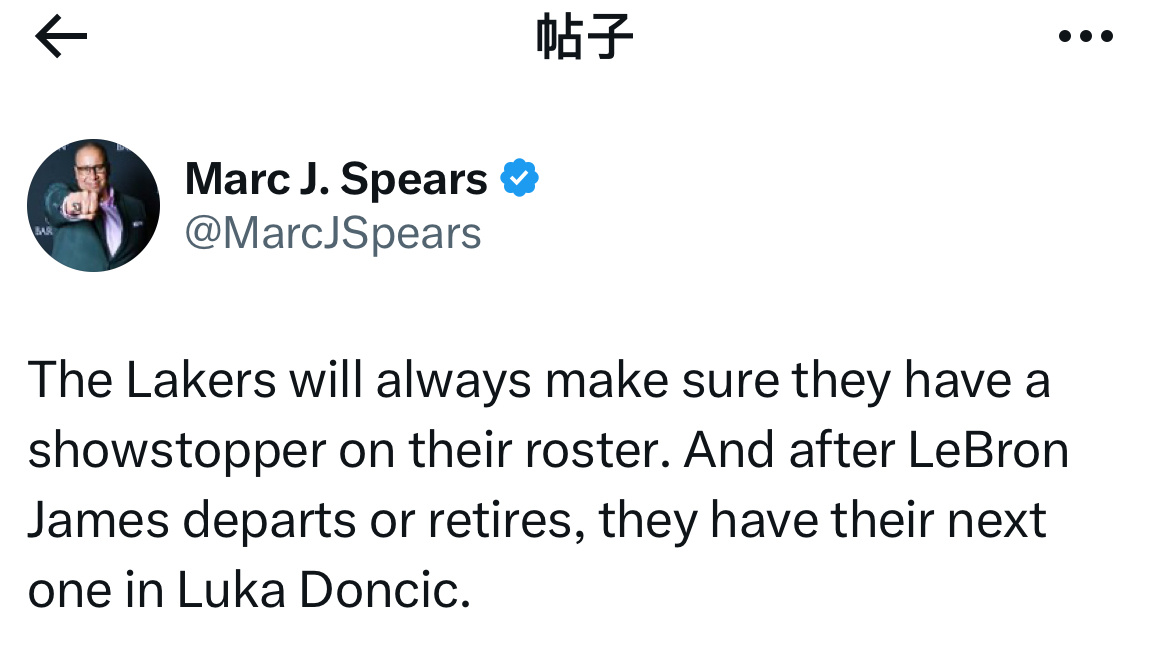Tap the word James in the third line
The width and height of the screenshot is (1170, 662).
pos(98,520)
